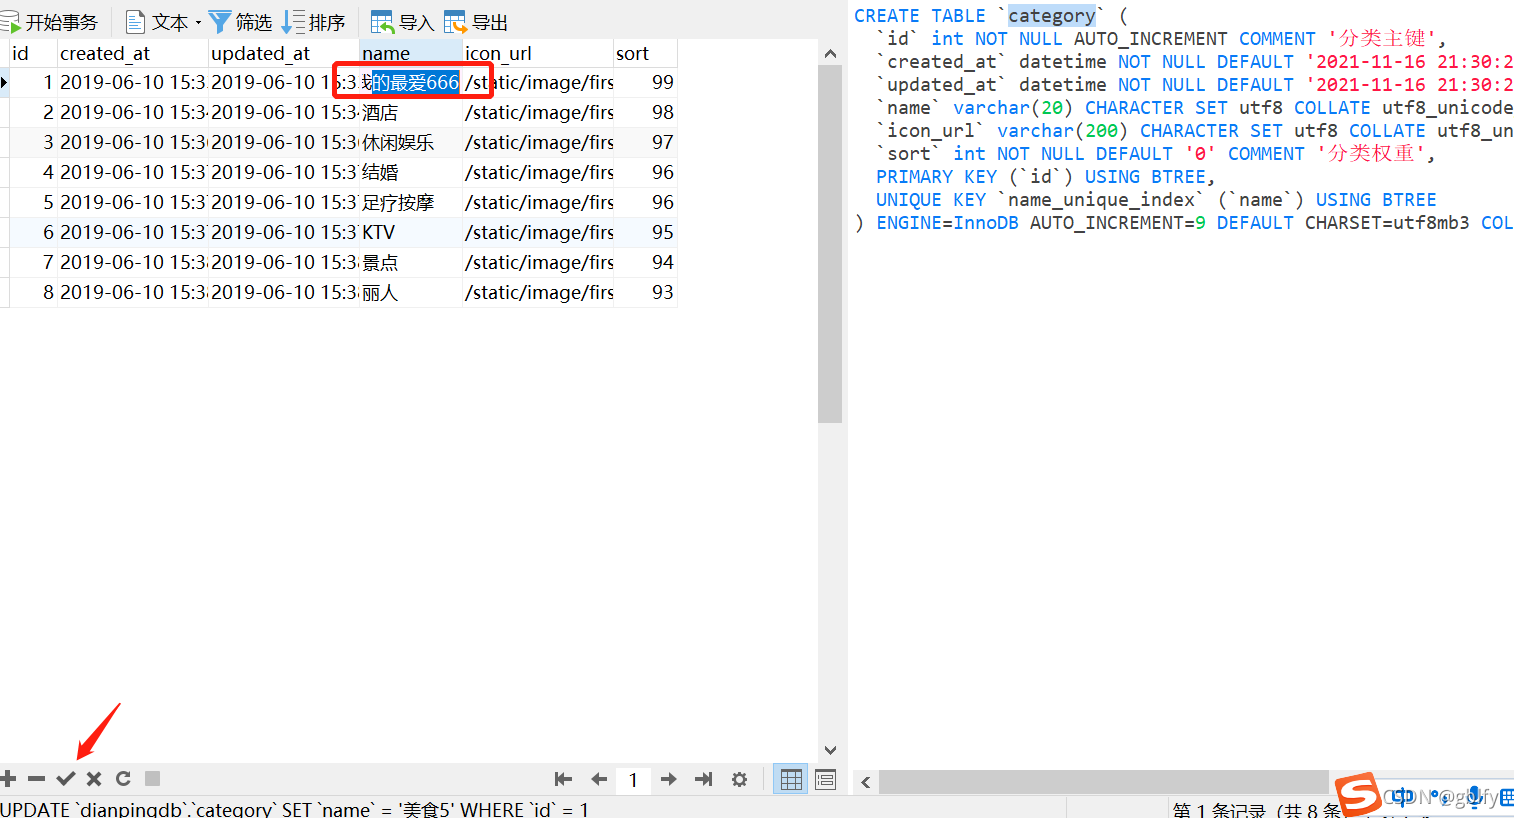The image size is (1514, 818).
Task: Click the name column header
Action: click(411, 53)
